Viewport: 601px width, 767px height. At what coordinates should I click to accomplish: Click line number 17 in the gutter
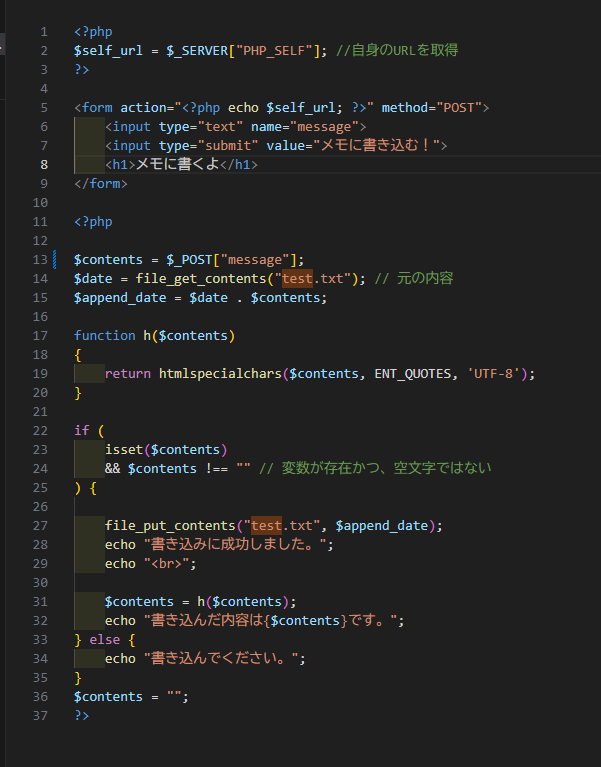click(x=41, y=335)
